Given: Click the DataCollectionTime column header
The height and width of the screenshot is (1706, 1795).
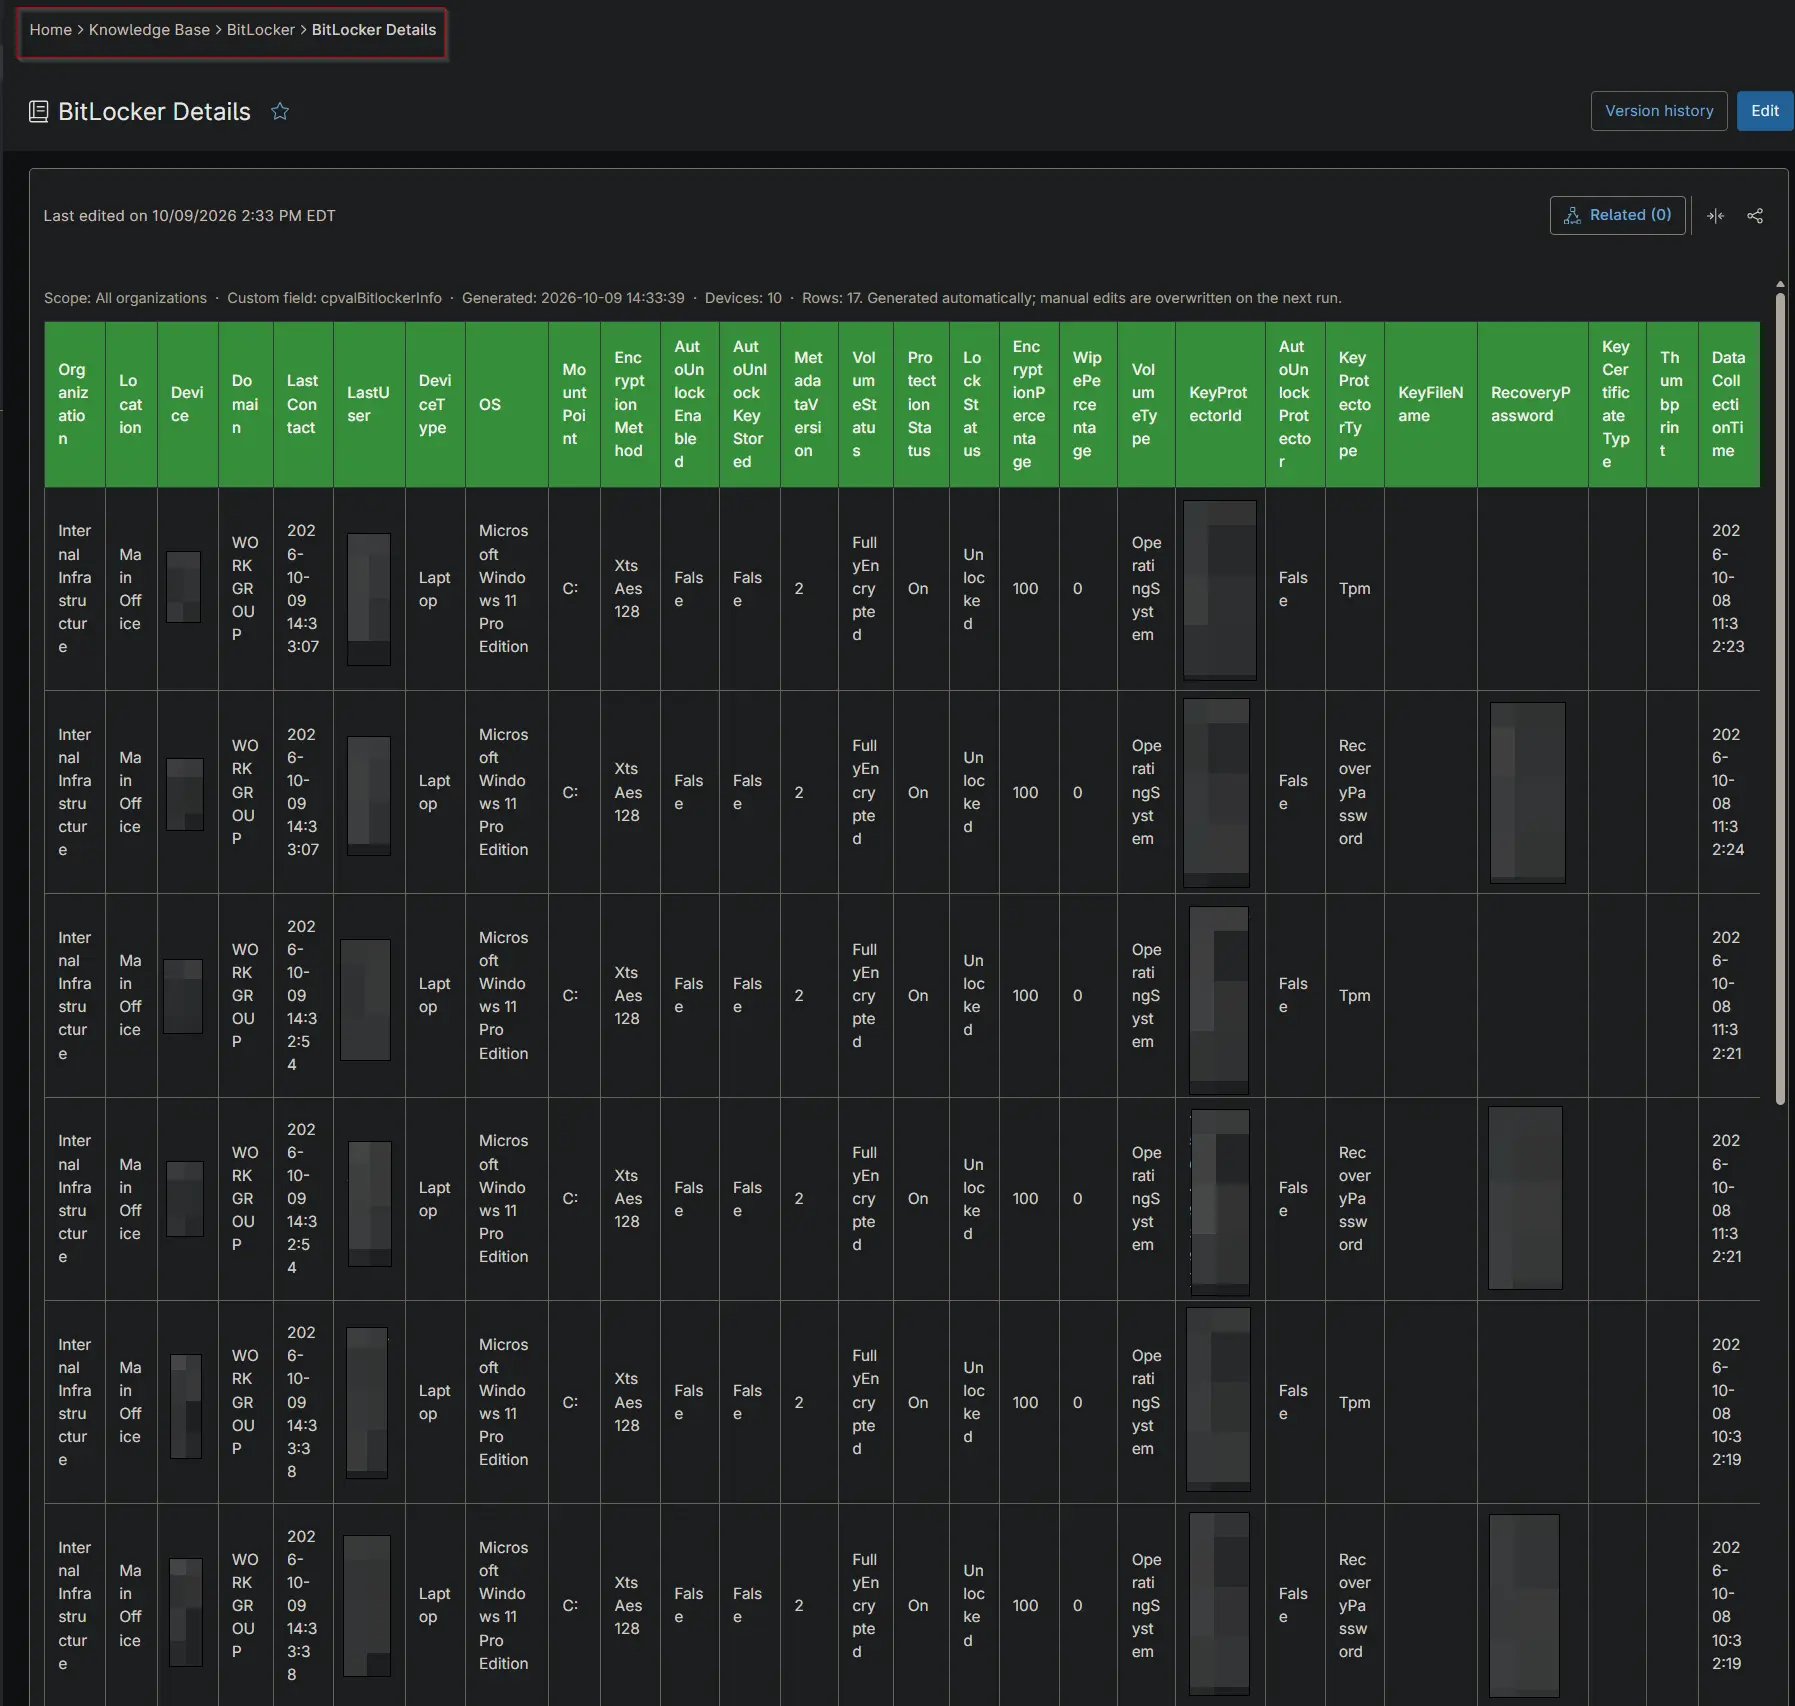Looking at the screenshot, I should coord(1729,404).
